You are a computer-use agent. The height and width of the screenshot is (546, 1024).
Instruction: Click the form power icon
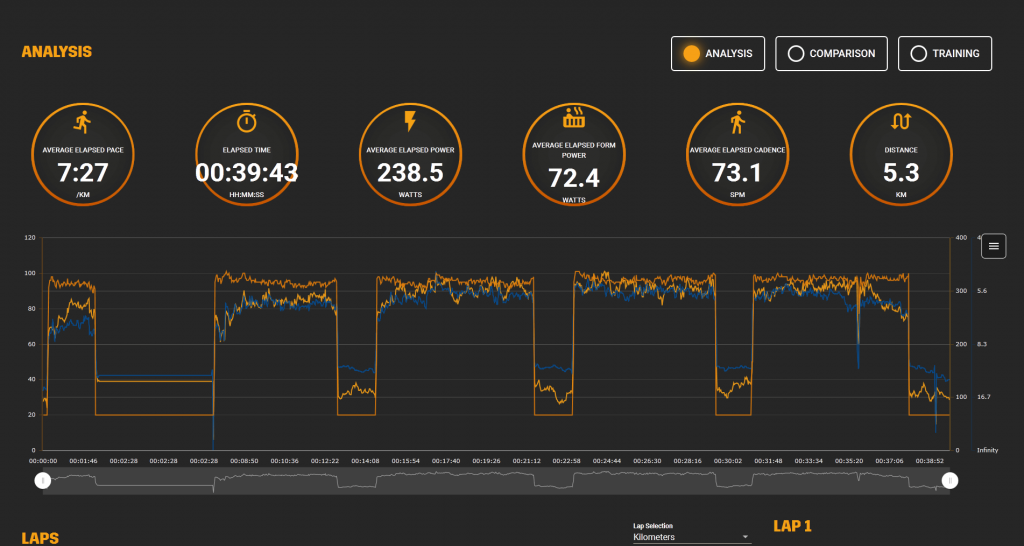click(574, 118)
